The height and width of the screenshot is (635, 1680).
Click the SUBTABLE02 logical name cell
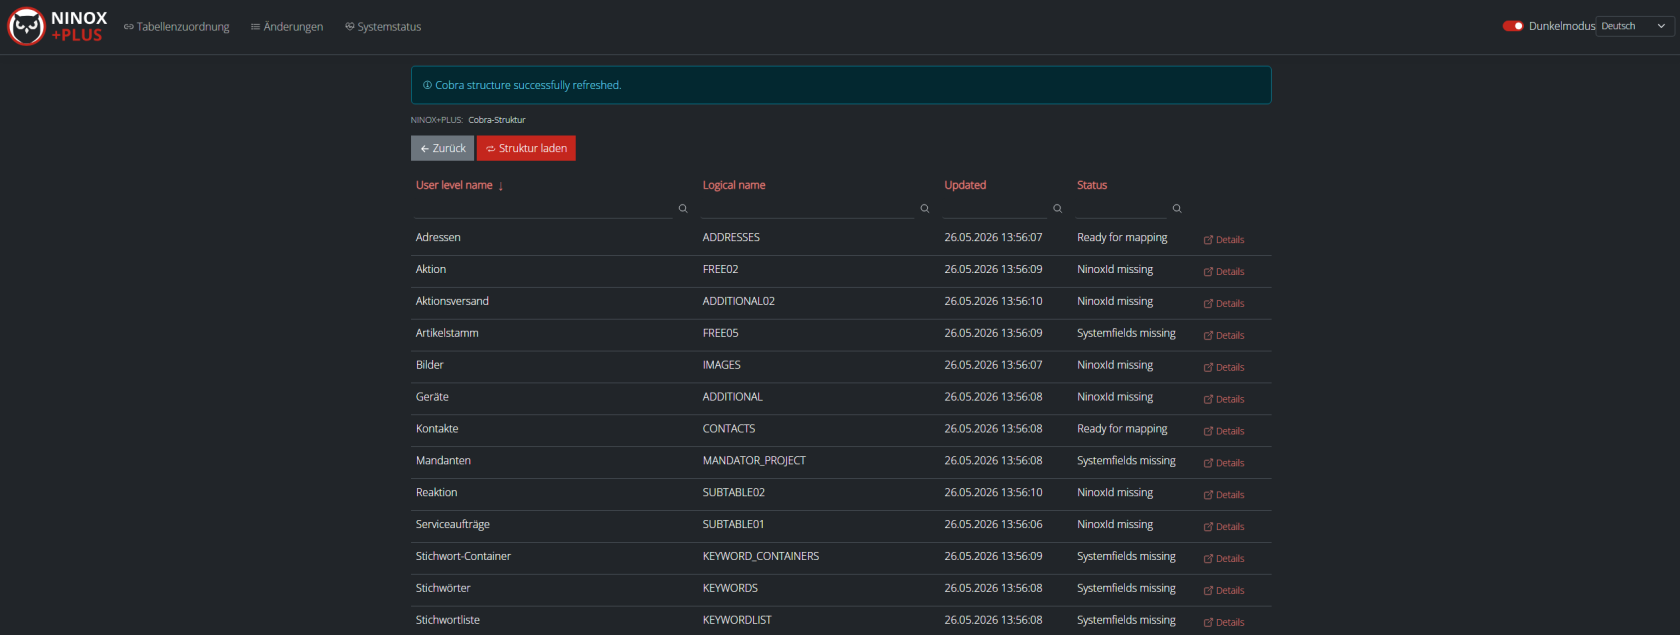(733, 493)
